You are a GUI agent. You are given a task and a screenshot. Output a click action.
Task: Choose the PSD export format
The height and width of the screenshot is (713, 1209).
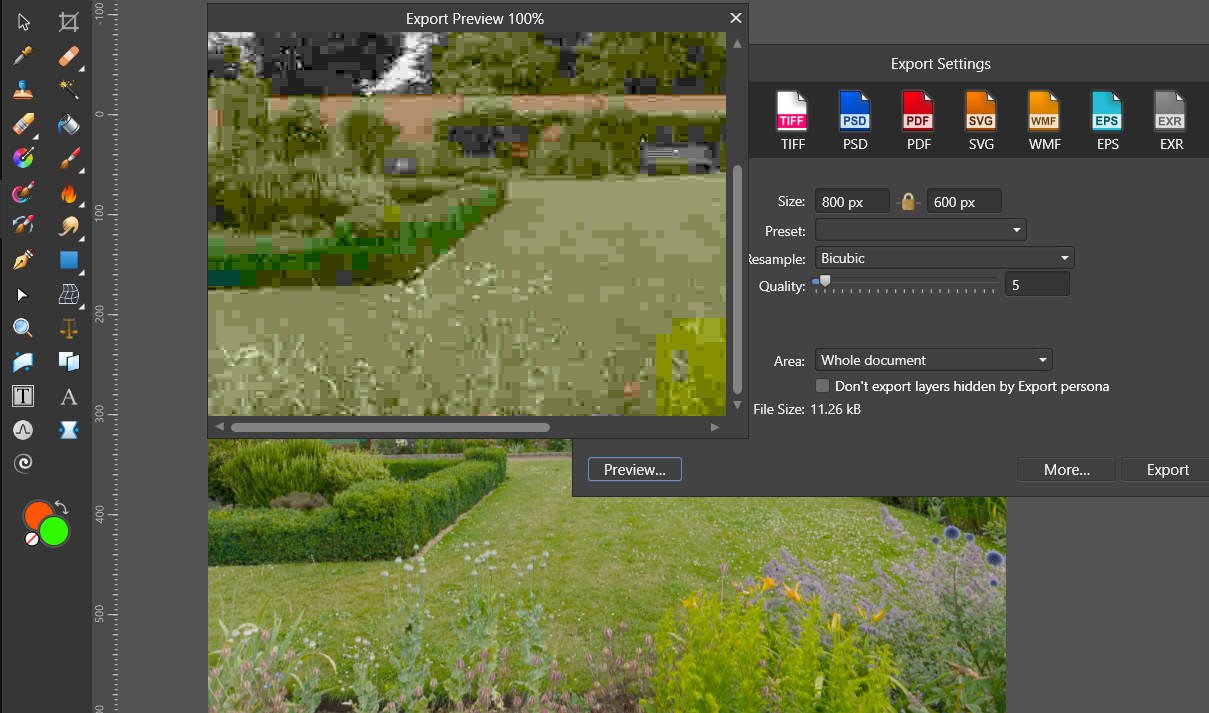(x=855, y=120)
